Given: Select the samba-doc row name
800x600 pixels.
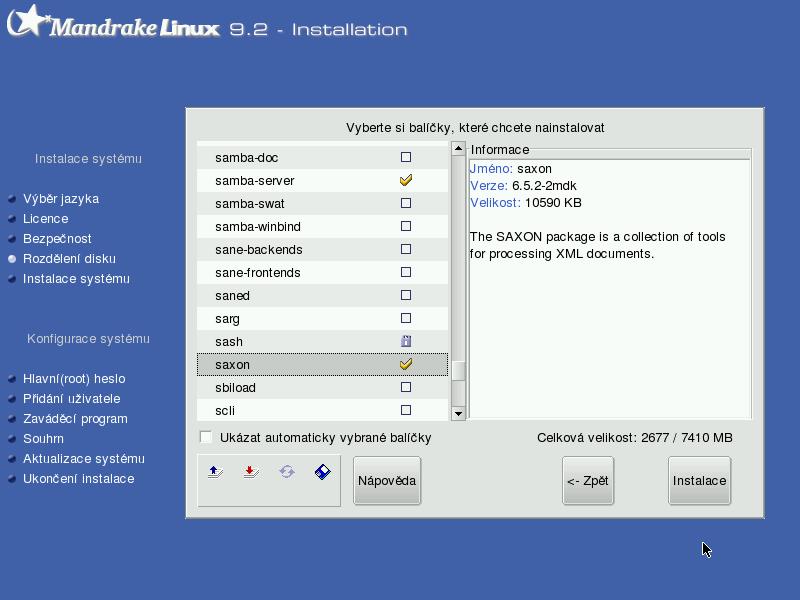Looking at the screenshot, I should coord(246,158).
